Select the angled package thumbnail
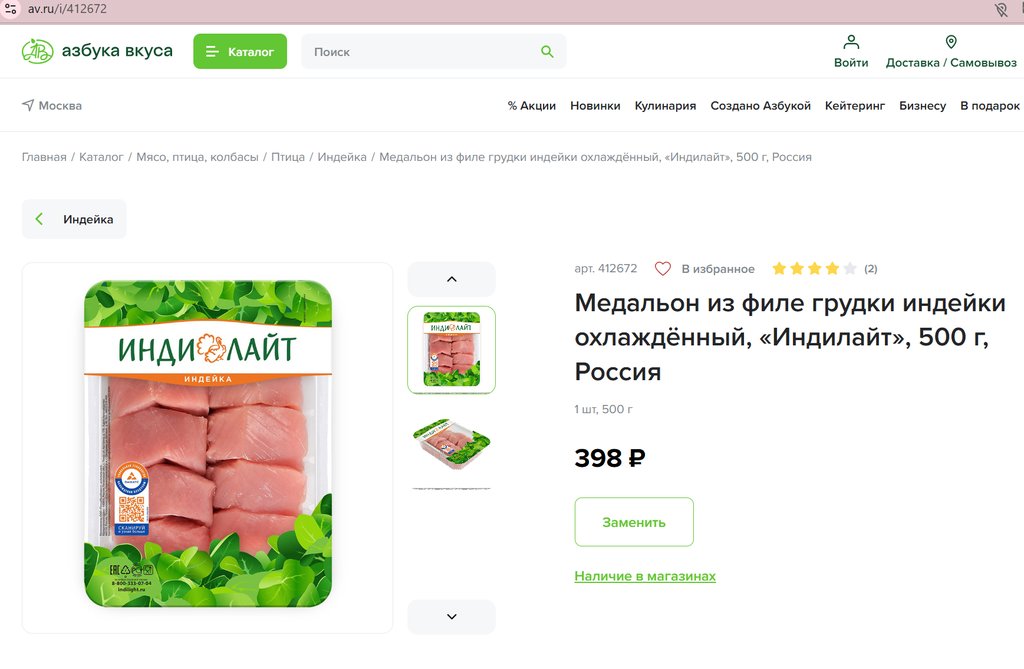 click(x=451, y=446)
